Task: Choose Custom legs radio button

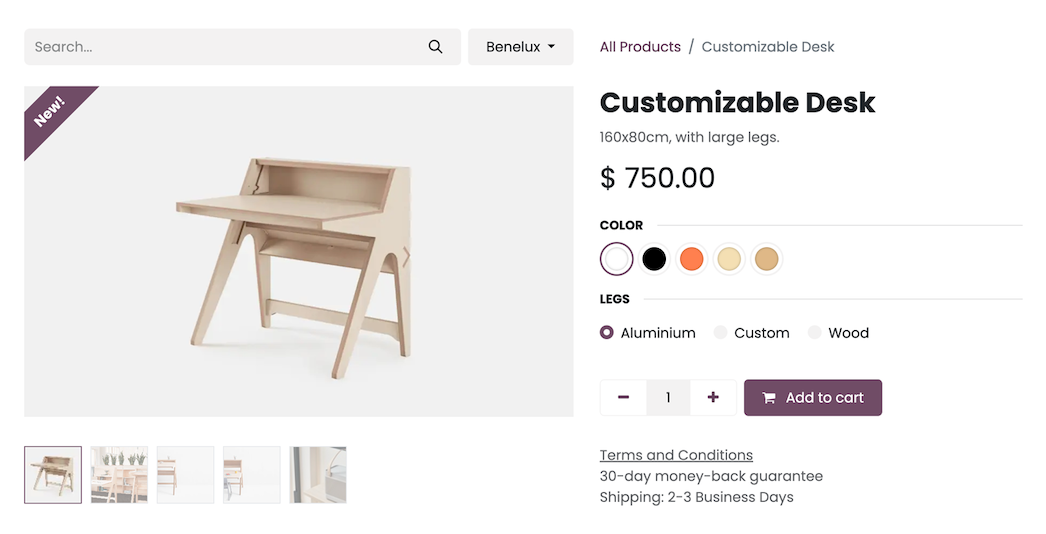Action: (721, 333)
